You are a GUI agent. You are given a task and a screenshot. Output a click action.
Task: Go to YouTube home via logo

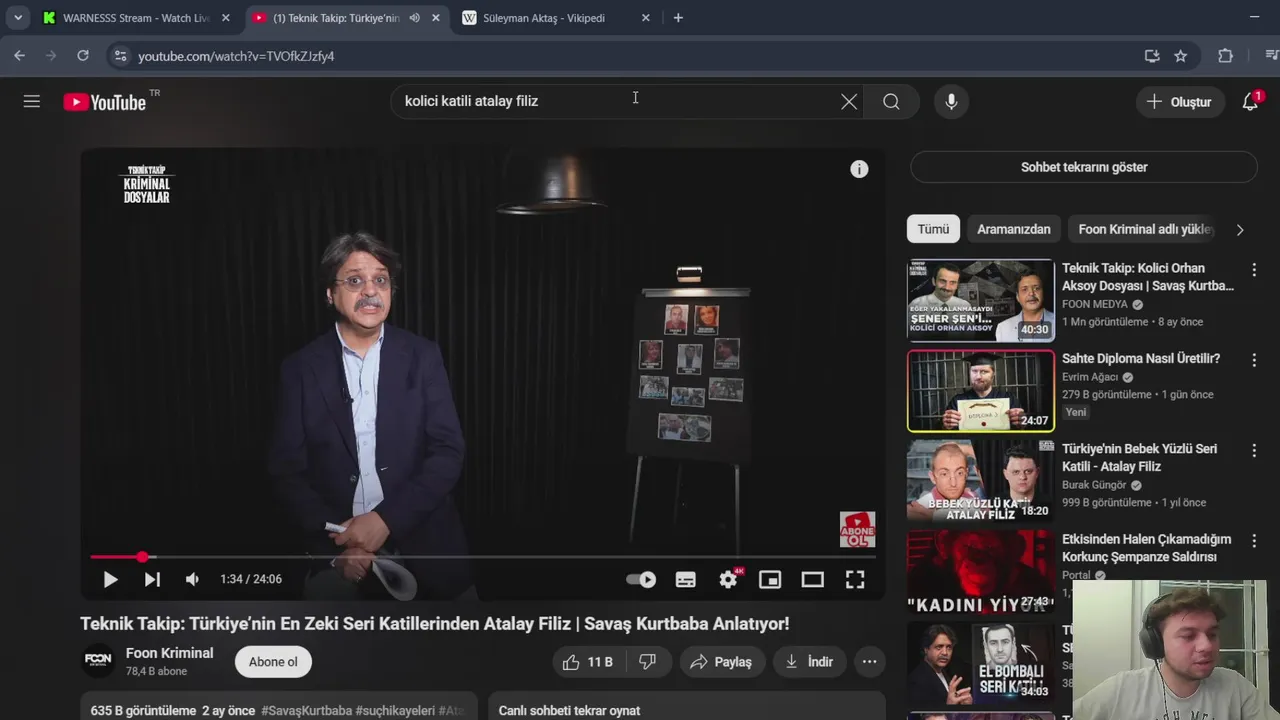105,102
